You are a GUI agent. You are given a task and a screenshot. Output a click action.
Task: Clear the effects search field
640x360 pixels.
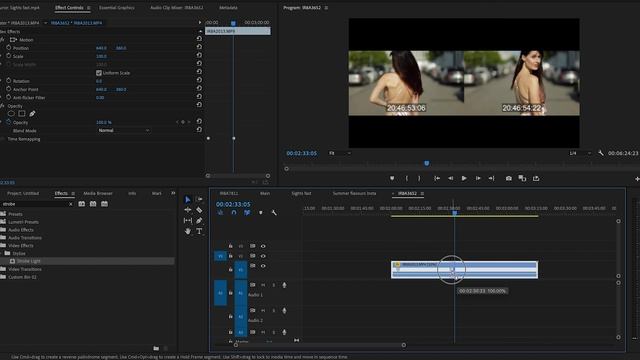[x=71, y=204]
